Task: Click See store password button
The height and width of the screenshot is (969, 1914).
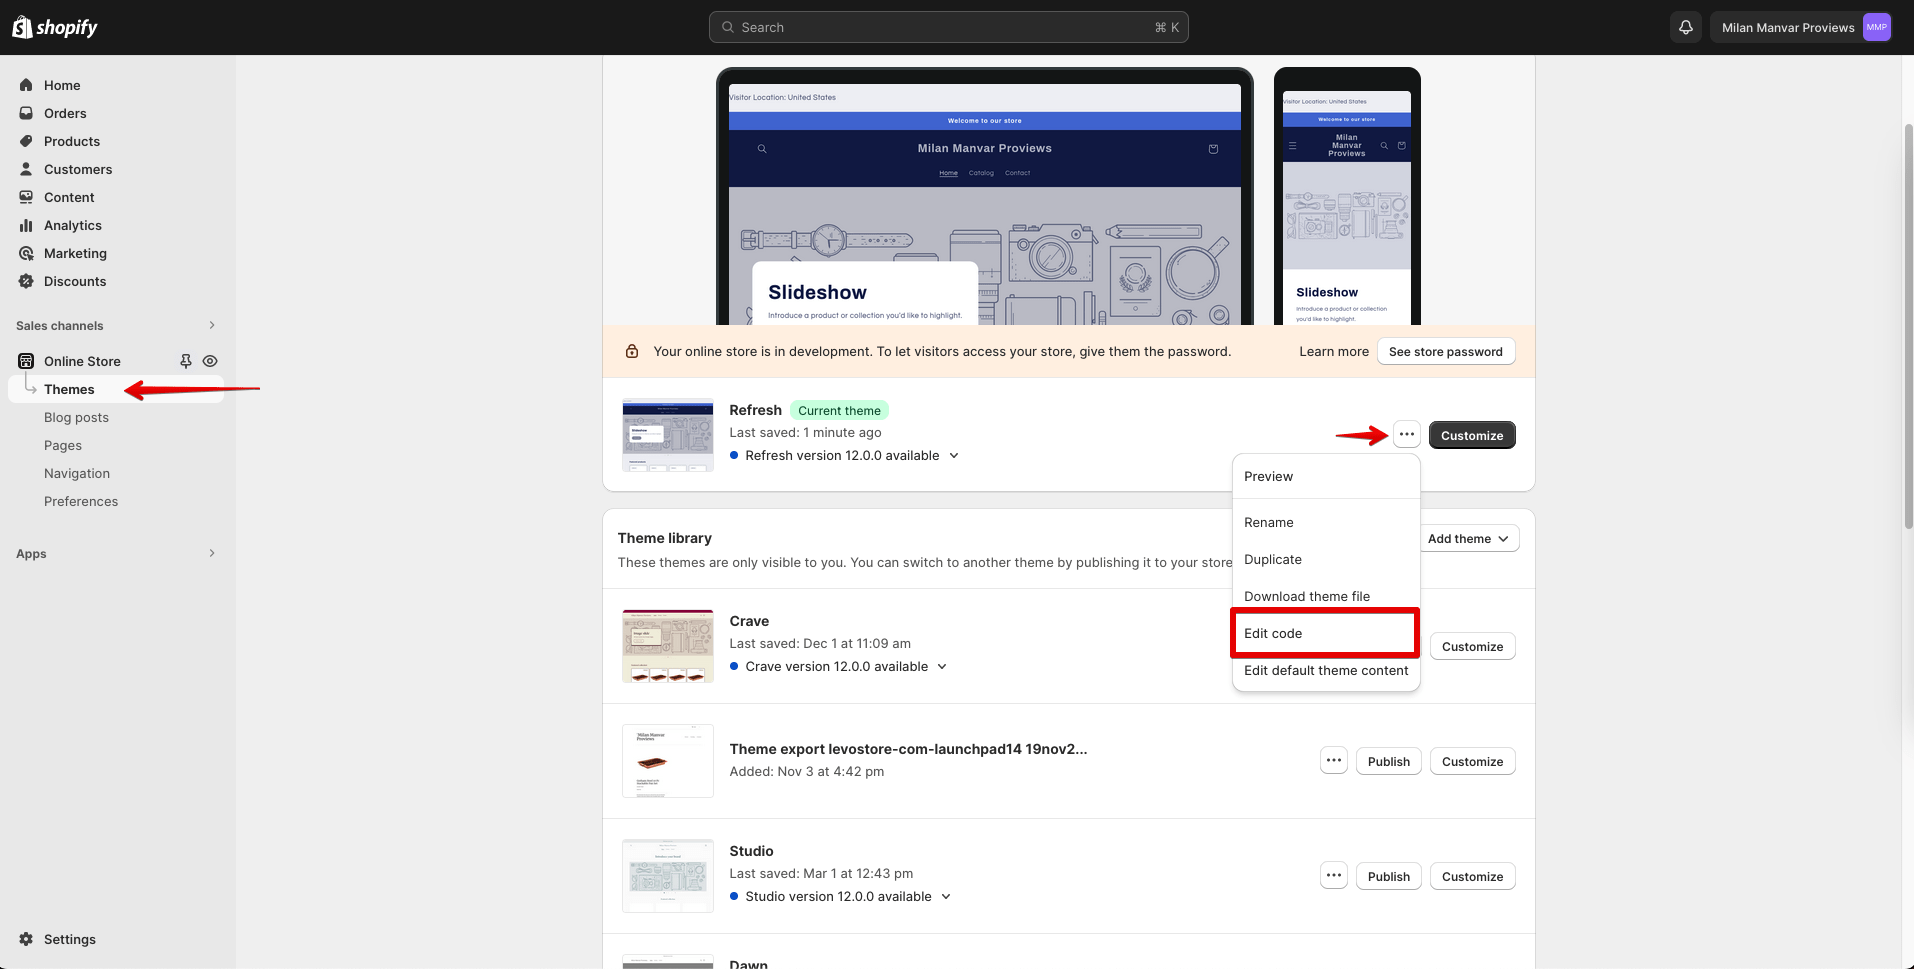Action: coord(1445,351)
